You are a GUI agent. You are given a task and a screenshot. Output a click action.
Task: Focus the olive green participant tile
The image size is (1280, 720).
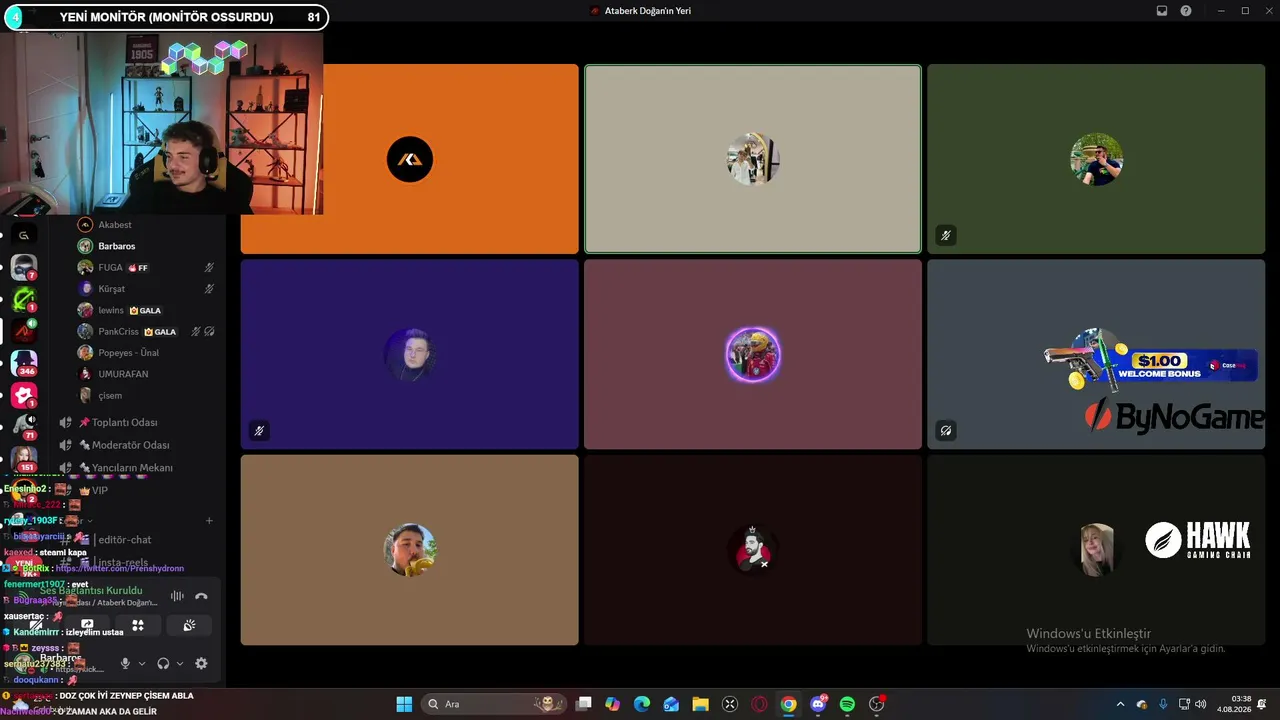(x=1096, y=159)
